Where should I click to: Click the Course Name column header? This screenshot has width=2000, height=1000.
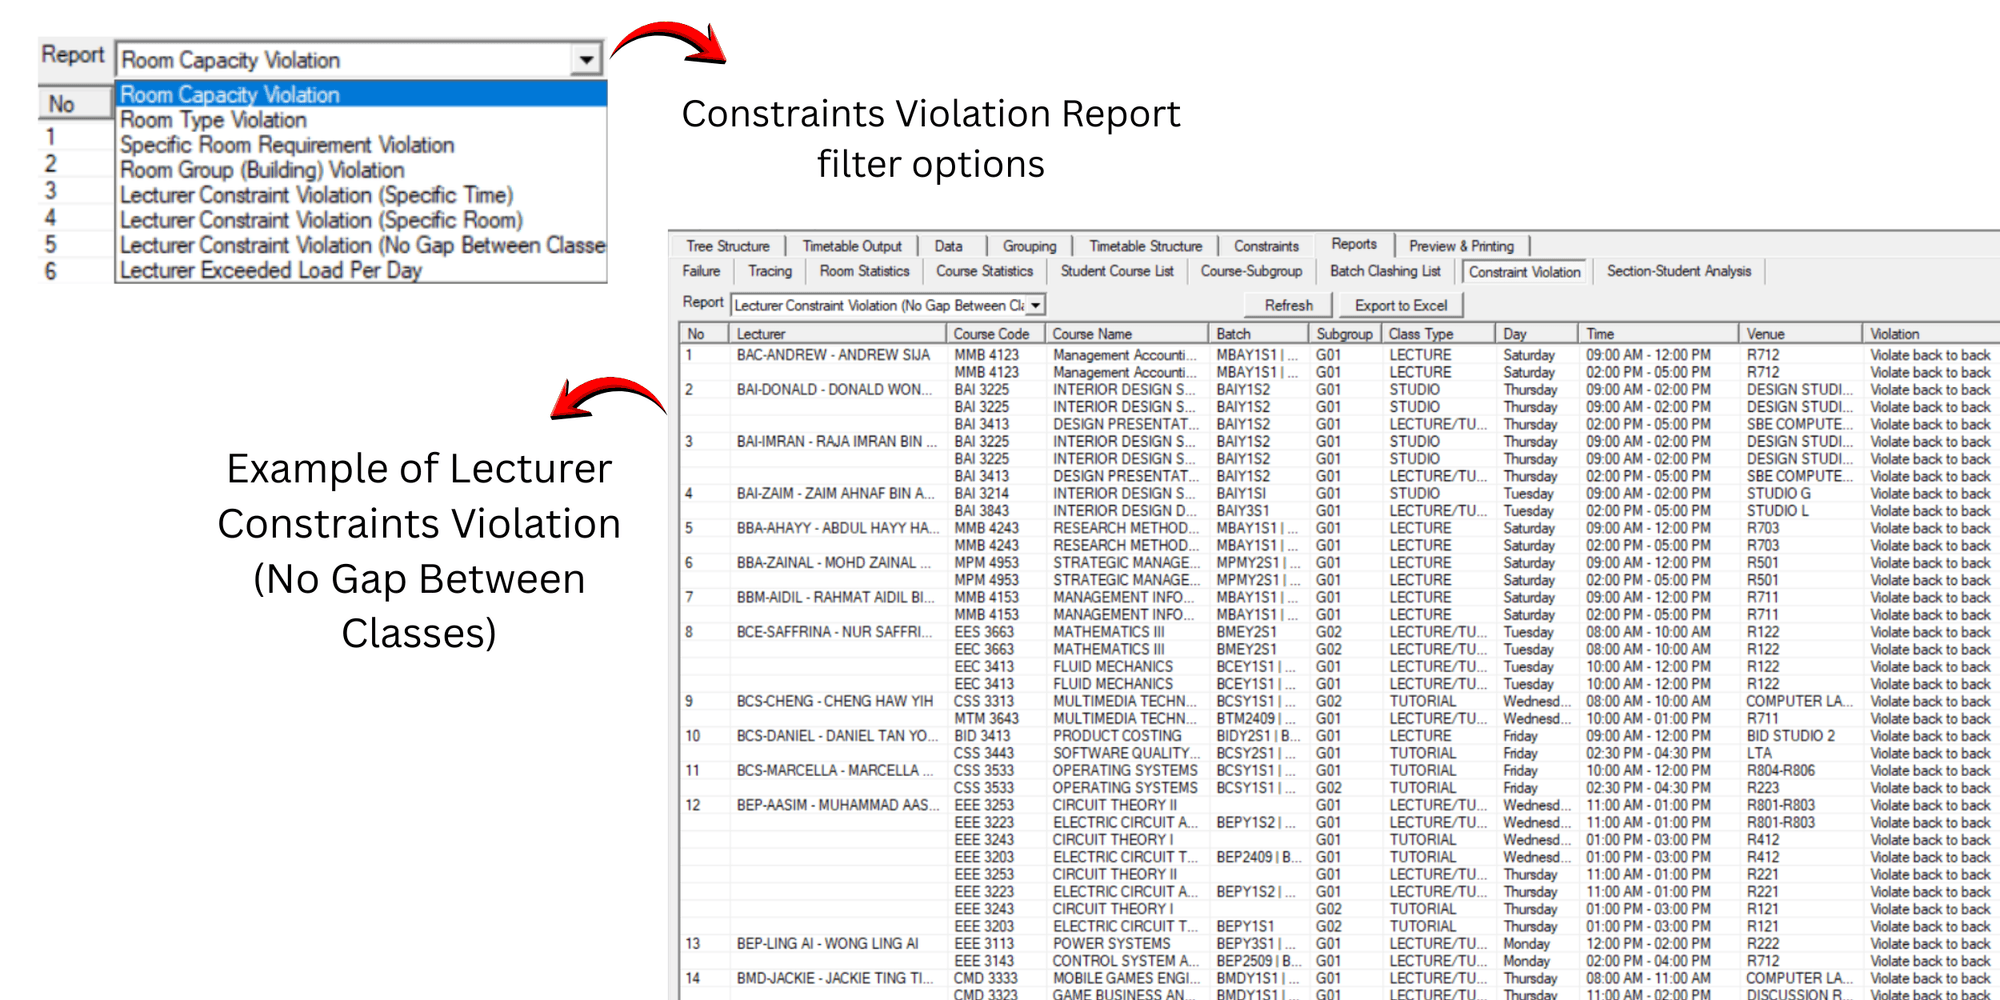pyautogui.click(x=1126, y=334)
